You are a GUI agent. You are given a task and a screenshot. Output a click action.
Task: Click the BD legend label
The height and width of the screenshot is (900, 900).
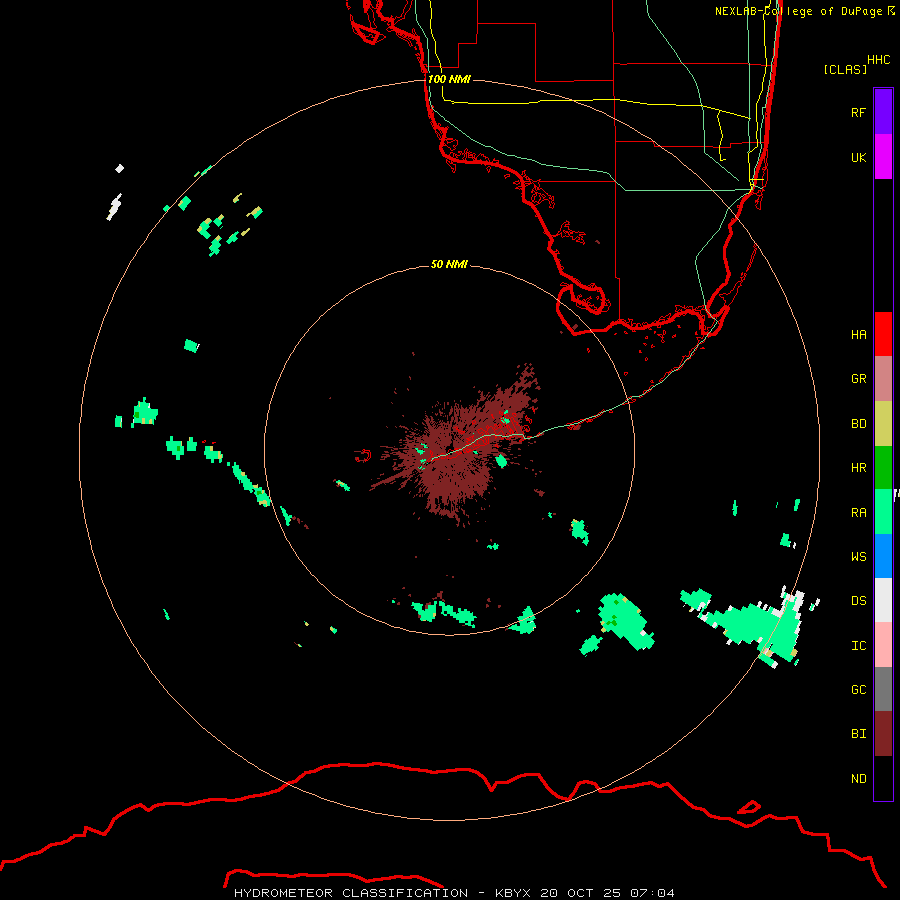(x=858, y=424)
